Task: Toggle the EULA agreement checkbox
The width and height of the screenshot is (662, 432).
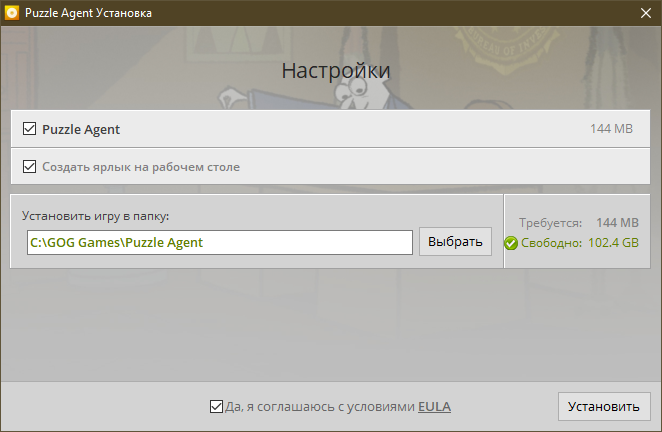Action: coord(216,407)
